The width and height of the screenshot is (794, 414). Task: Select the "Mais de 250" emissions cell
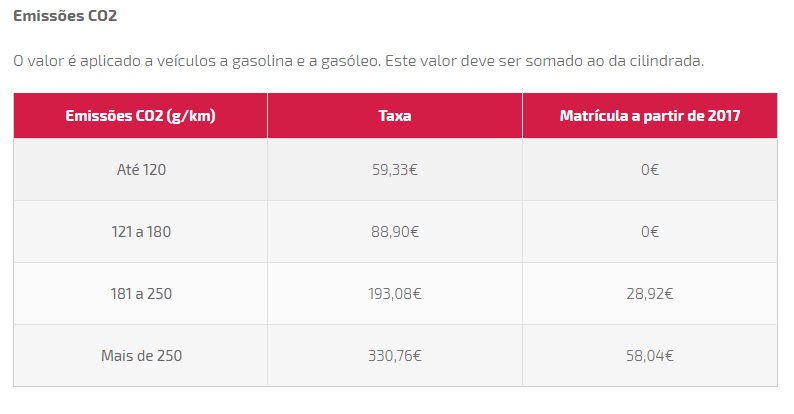click(140, 355)
